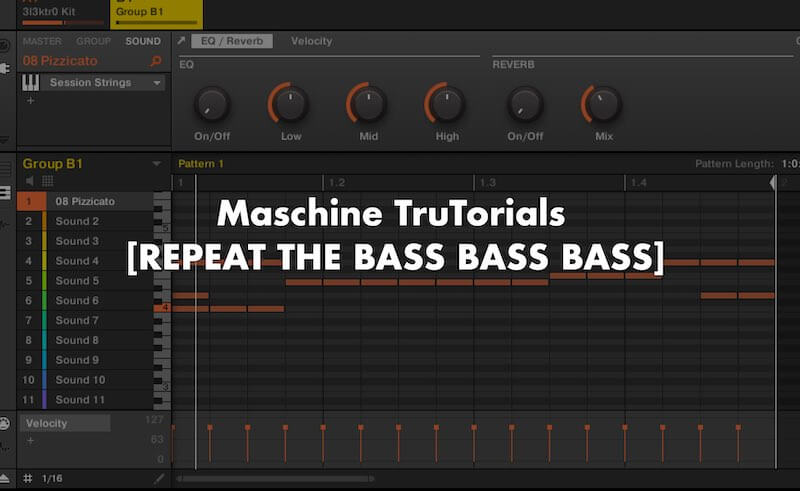Screen dimensions: 800x491
Task: Open the 1/16 step grid value menu
Action: click(x=52, y=478)
